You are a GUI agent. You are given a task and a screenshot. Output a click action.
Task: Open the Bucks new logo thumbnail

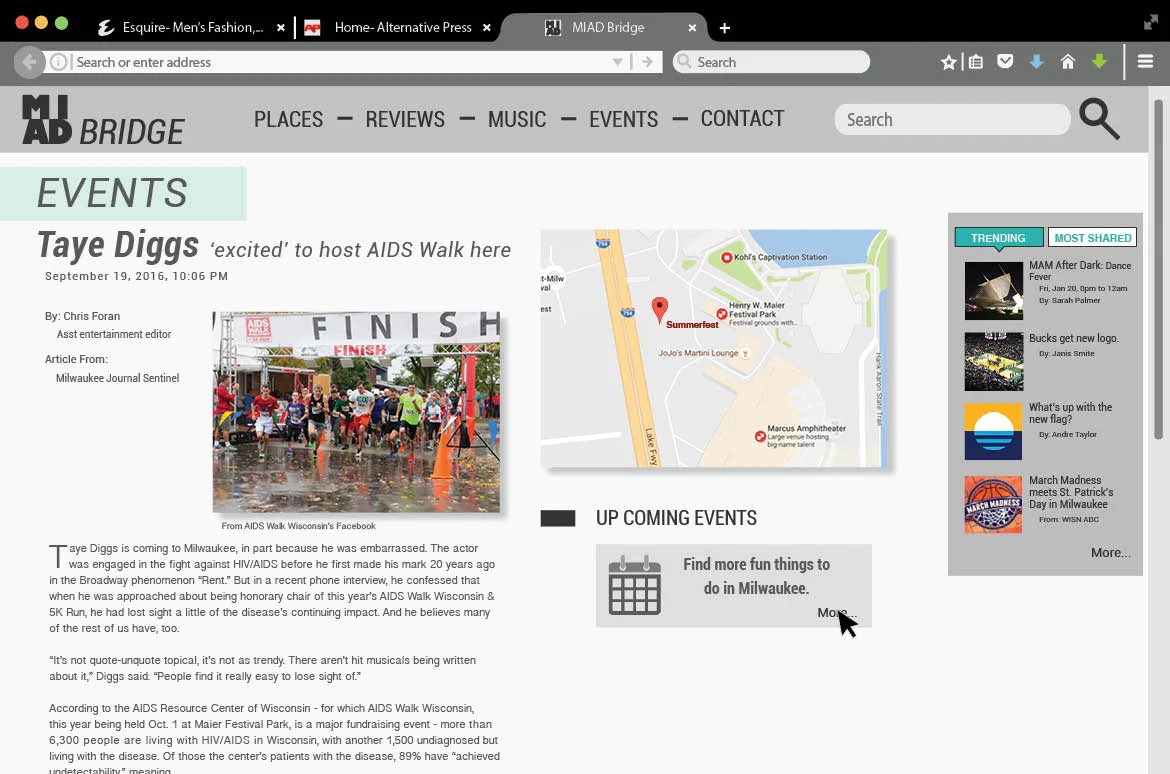click(993, 361)
